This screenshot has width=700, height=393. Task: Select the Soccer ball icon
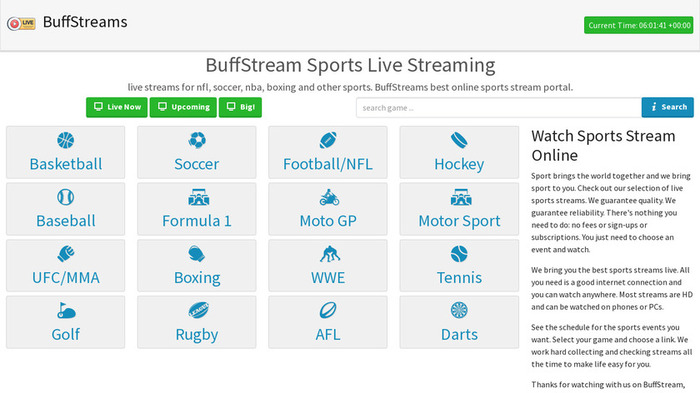click(x=197, y=140)
